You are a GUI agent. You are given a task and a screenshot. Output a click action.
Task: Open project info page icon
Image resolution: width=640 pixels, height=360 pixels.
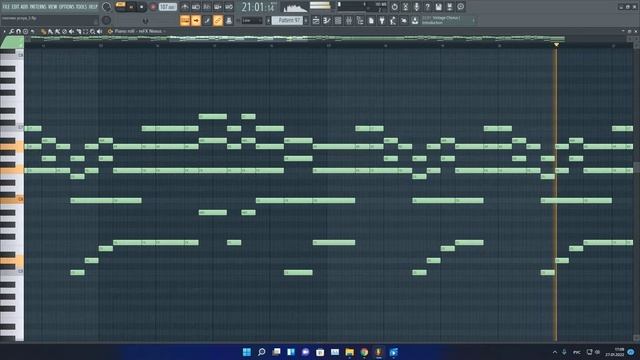(x=371, y=20)
